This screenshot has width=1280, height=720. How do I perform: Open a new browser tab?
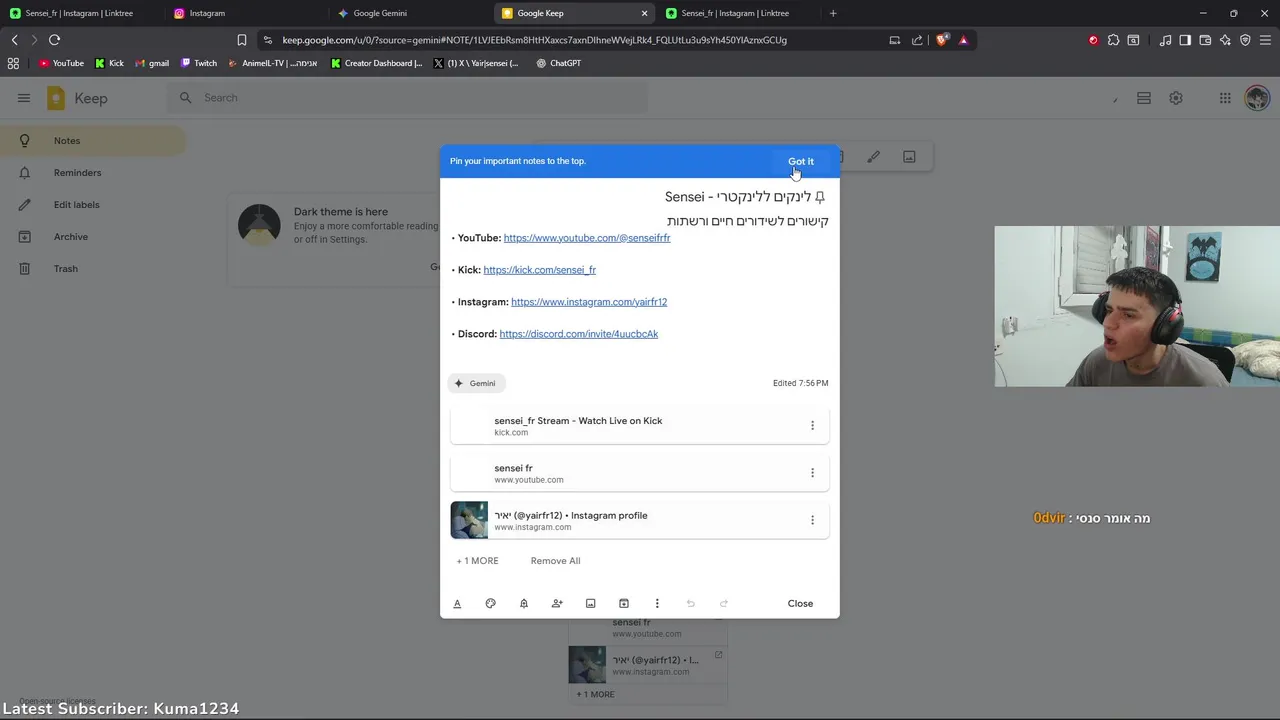[x=833, y=13]
